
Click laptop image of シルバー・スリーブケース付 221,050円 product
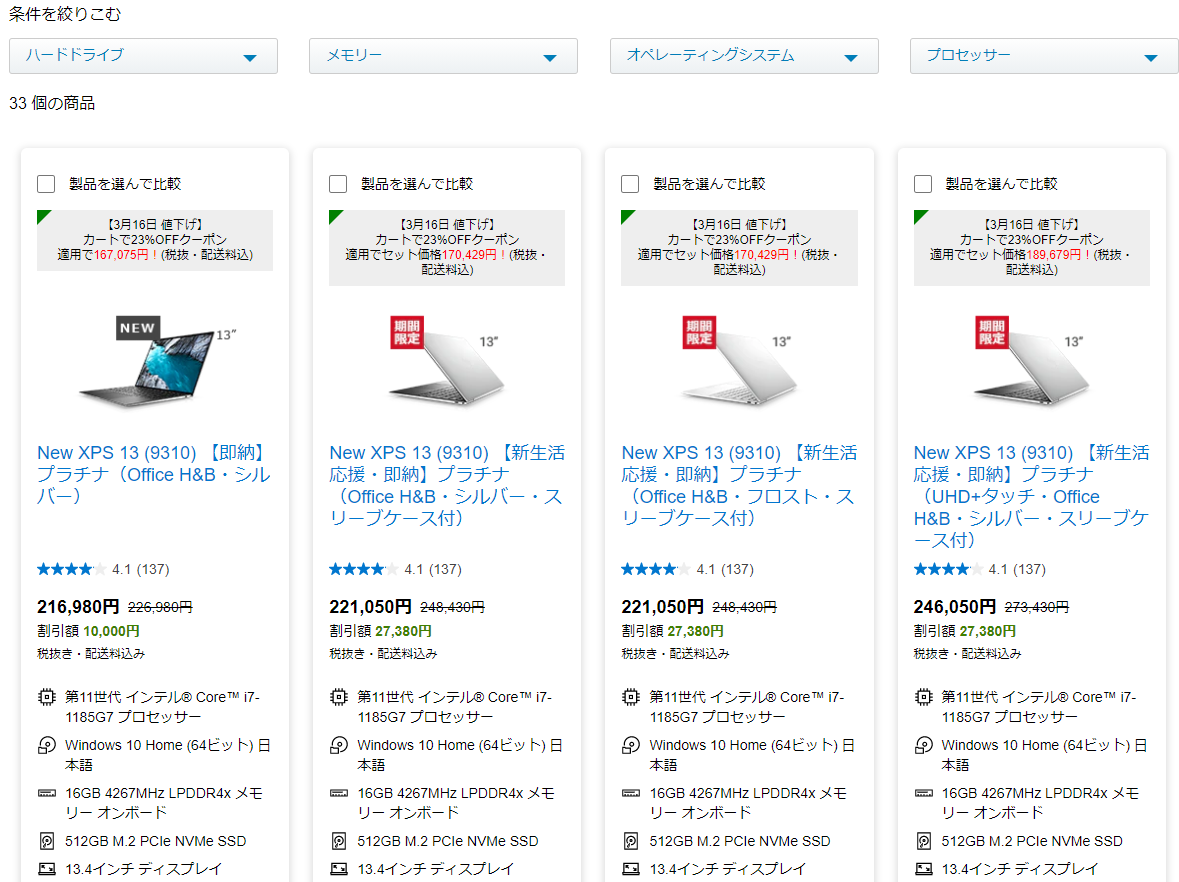[447, 362]
